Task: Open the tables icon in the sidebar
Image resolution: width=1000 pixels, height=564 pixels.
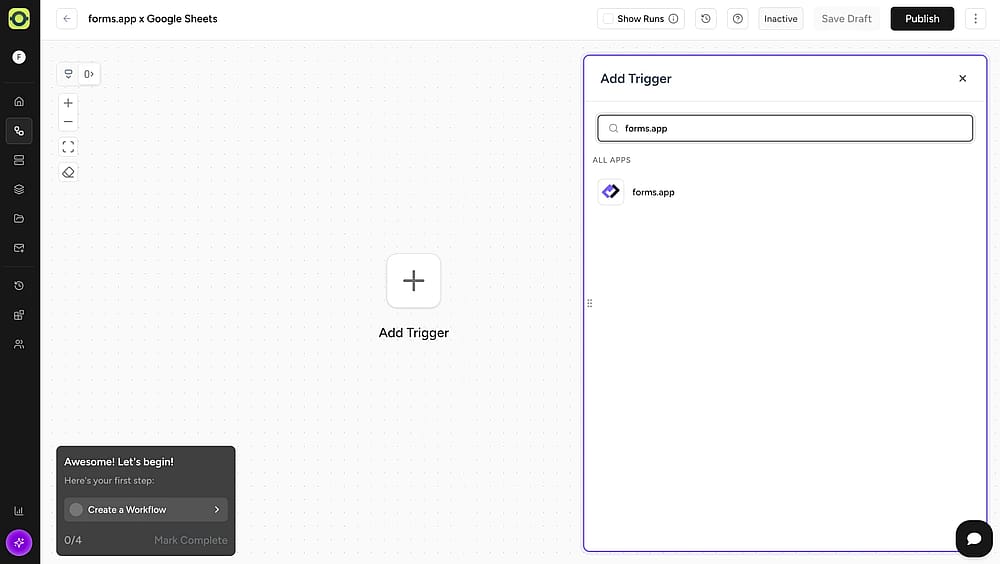Action: [x=19, y=160]
